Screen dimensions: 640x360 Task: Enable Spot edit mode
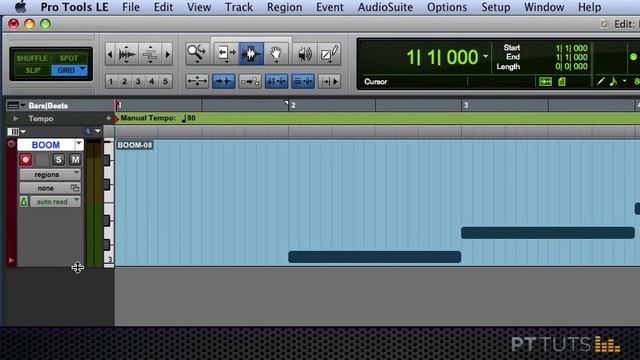(x=69, y=58)
